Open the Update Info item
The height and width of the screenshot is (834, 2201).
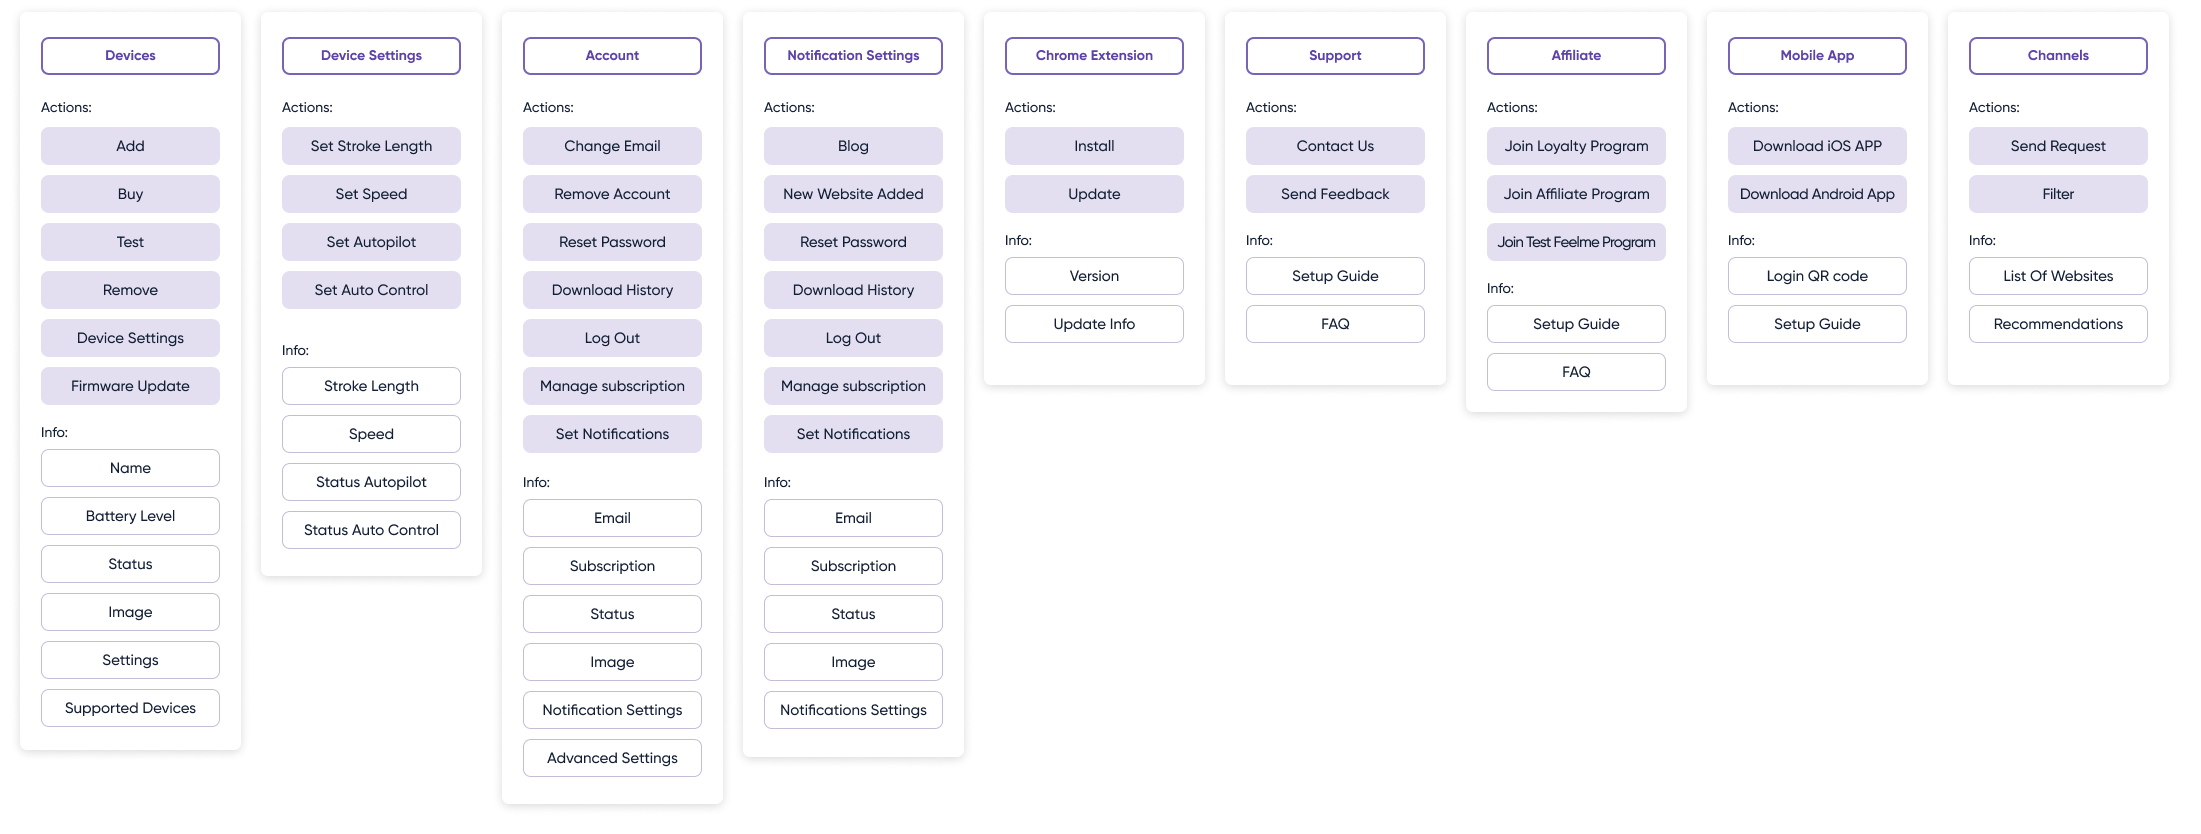pos(1094,324)
